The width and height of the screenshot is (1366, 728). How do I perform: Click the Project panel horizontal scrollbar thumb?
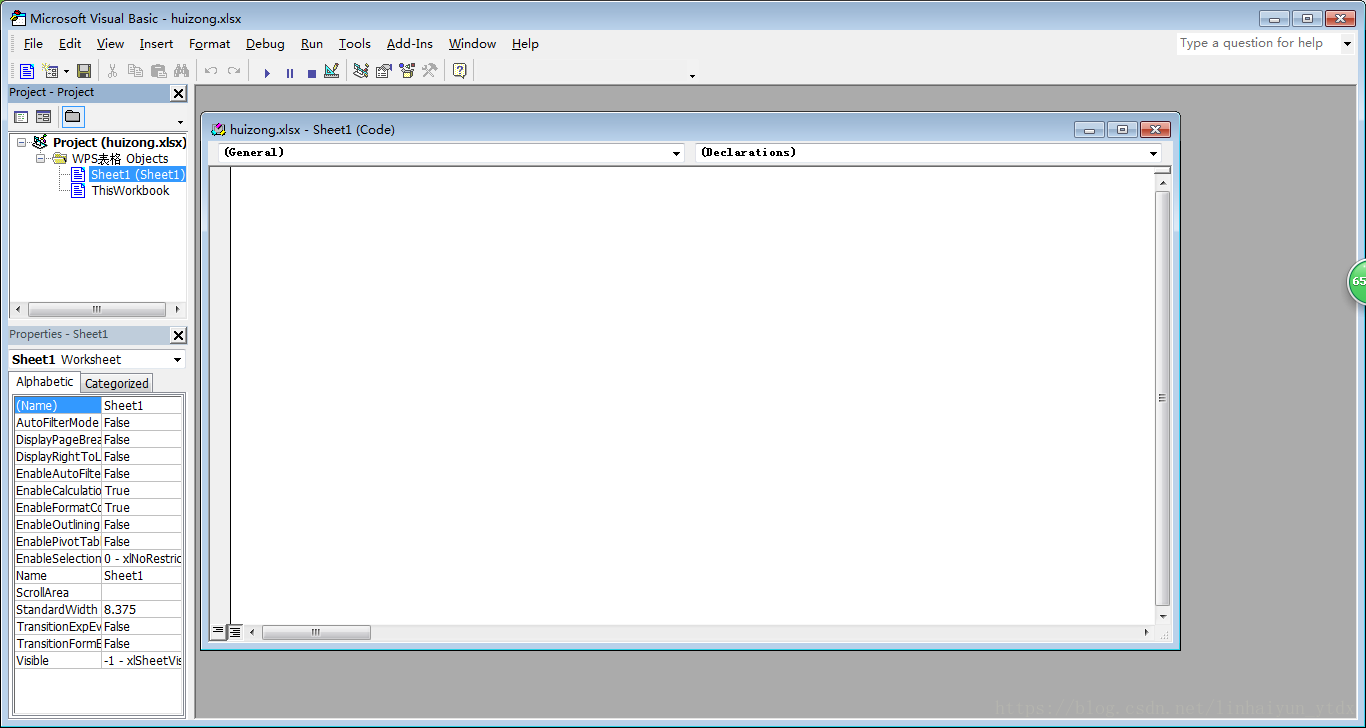coord(97,310)
